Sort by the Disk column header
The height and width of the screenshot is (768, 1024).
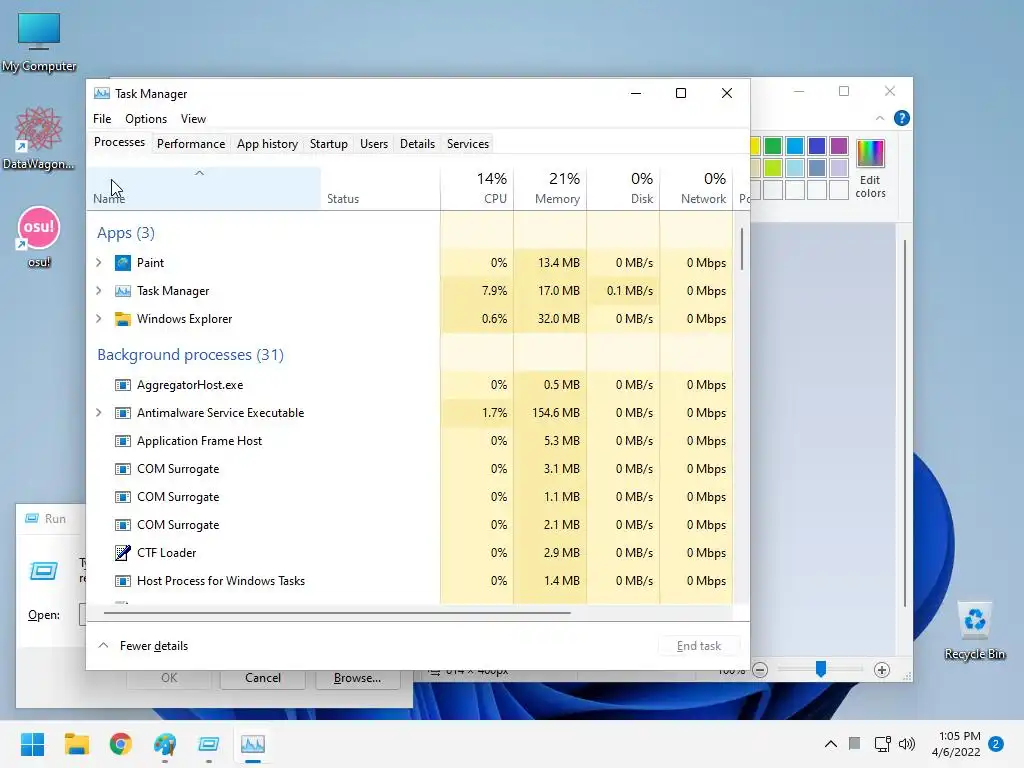click(623, 188)
